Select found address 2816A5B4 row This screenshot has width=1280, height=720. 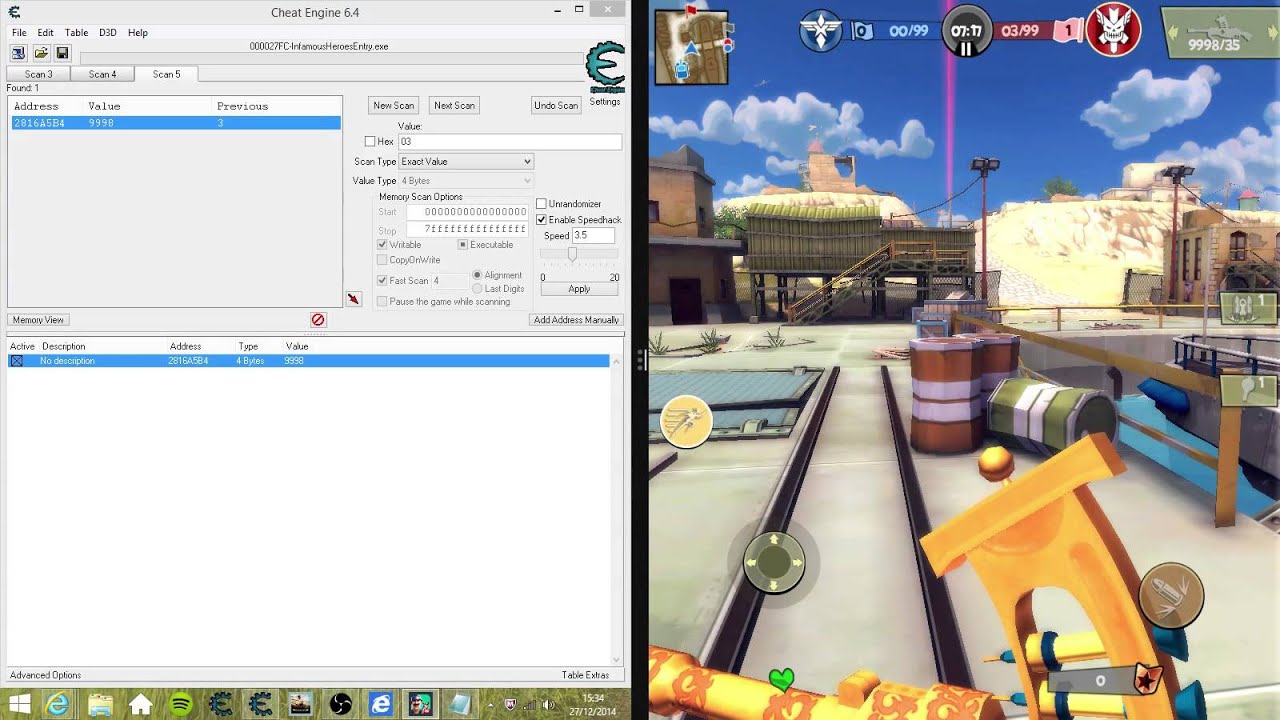[x=175, y=123]
